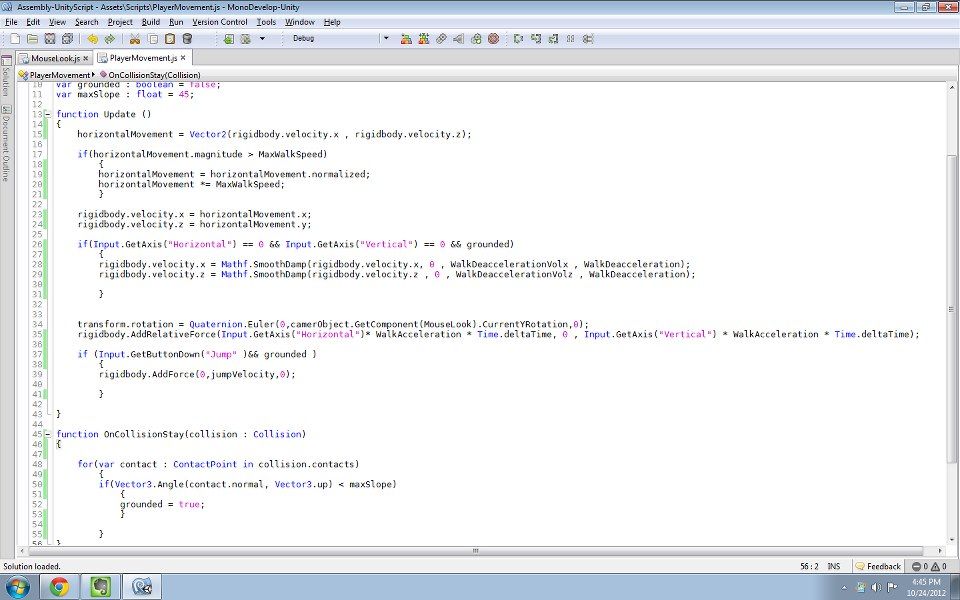
Task: Click the Save All toolbar icon
Action: coord(67,39)
